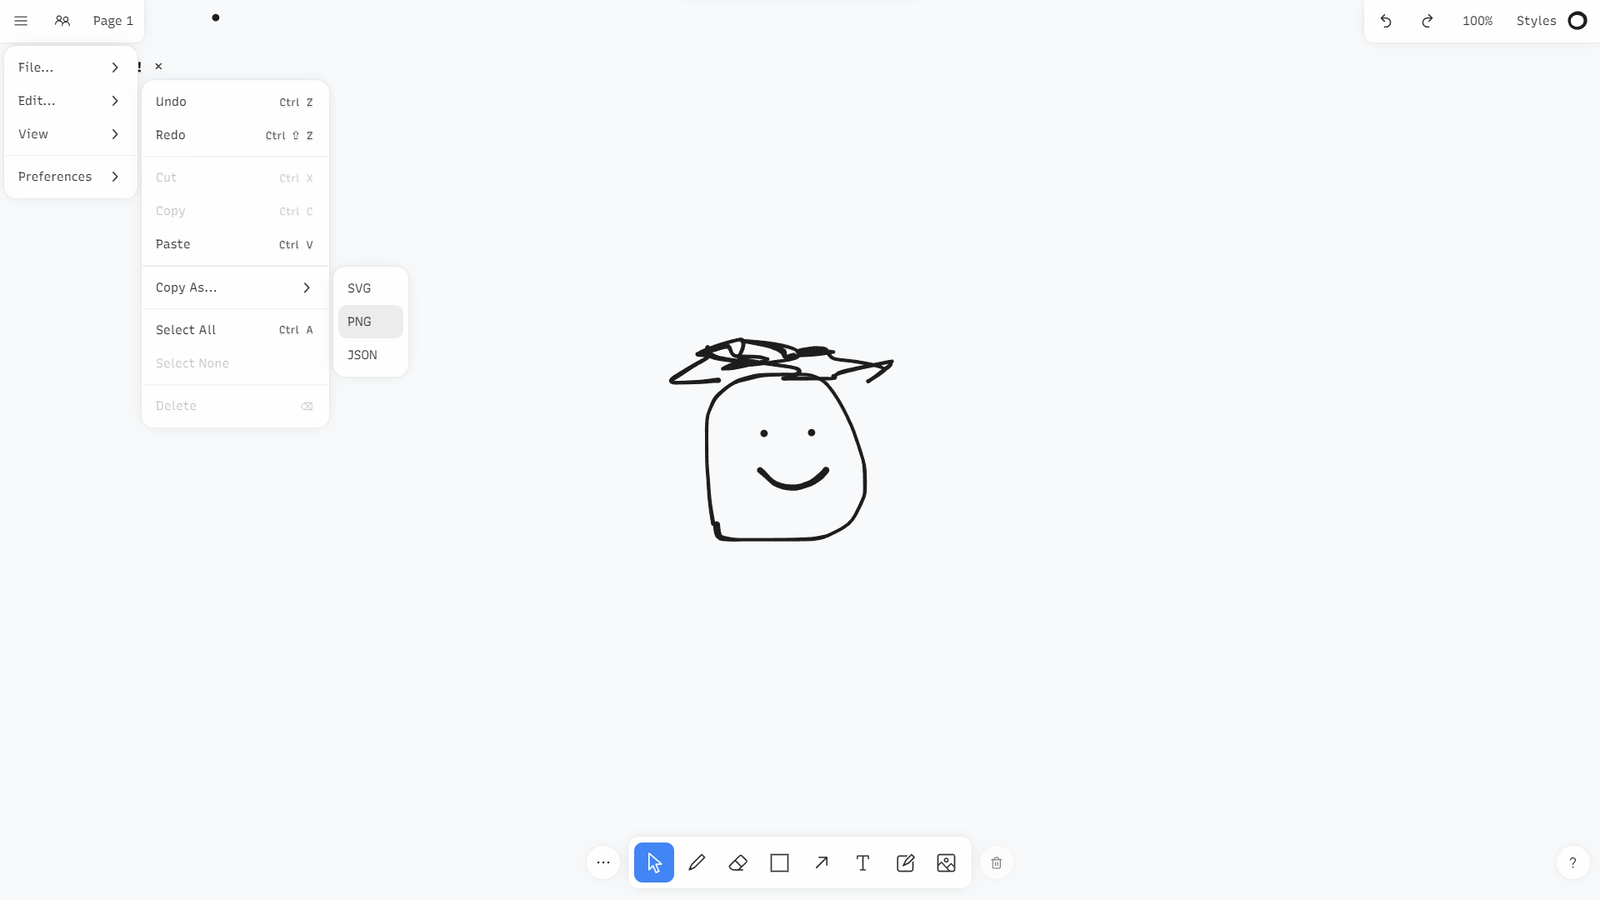The image size is (1600, 900).
Task: Click the help question mark button
Action: 1572,863
